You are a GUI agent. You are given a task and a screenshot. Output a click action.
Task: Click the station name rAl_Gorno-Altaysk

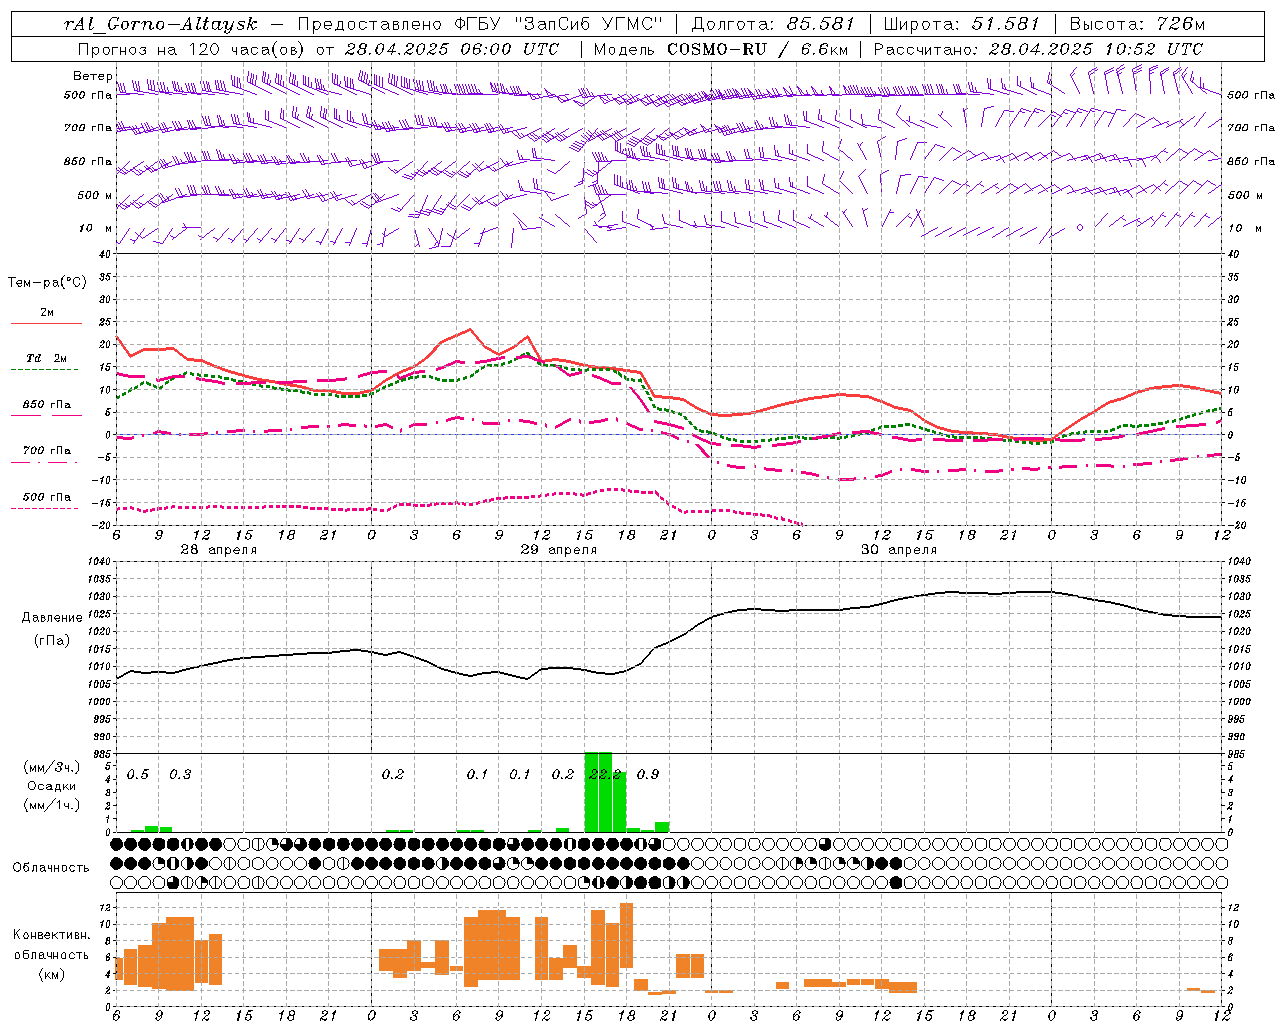(x=160, y=24)
